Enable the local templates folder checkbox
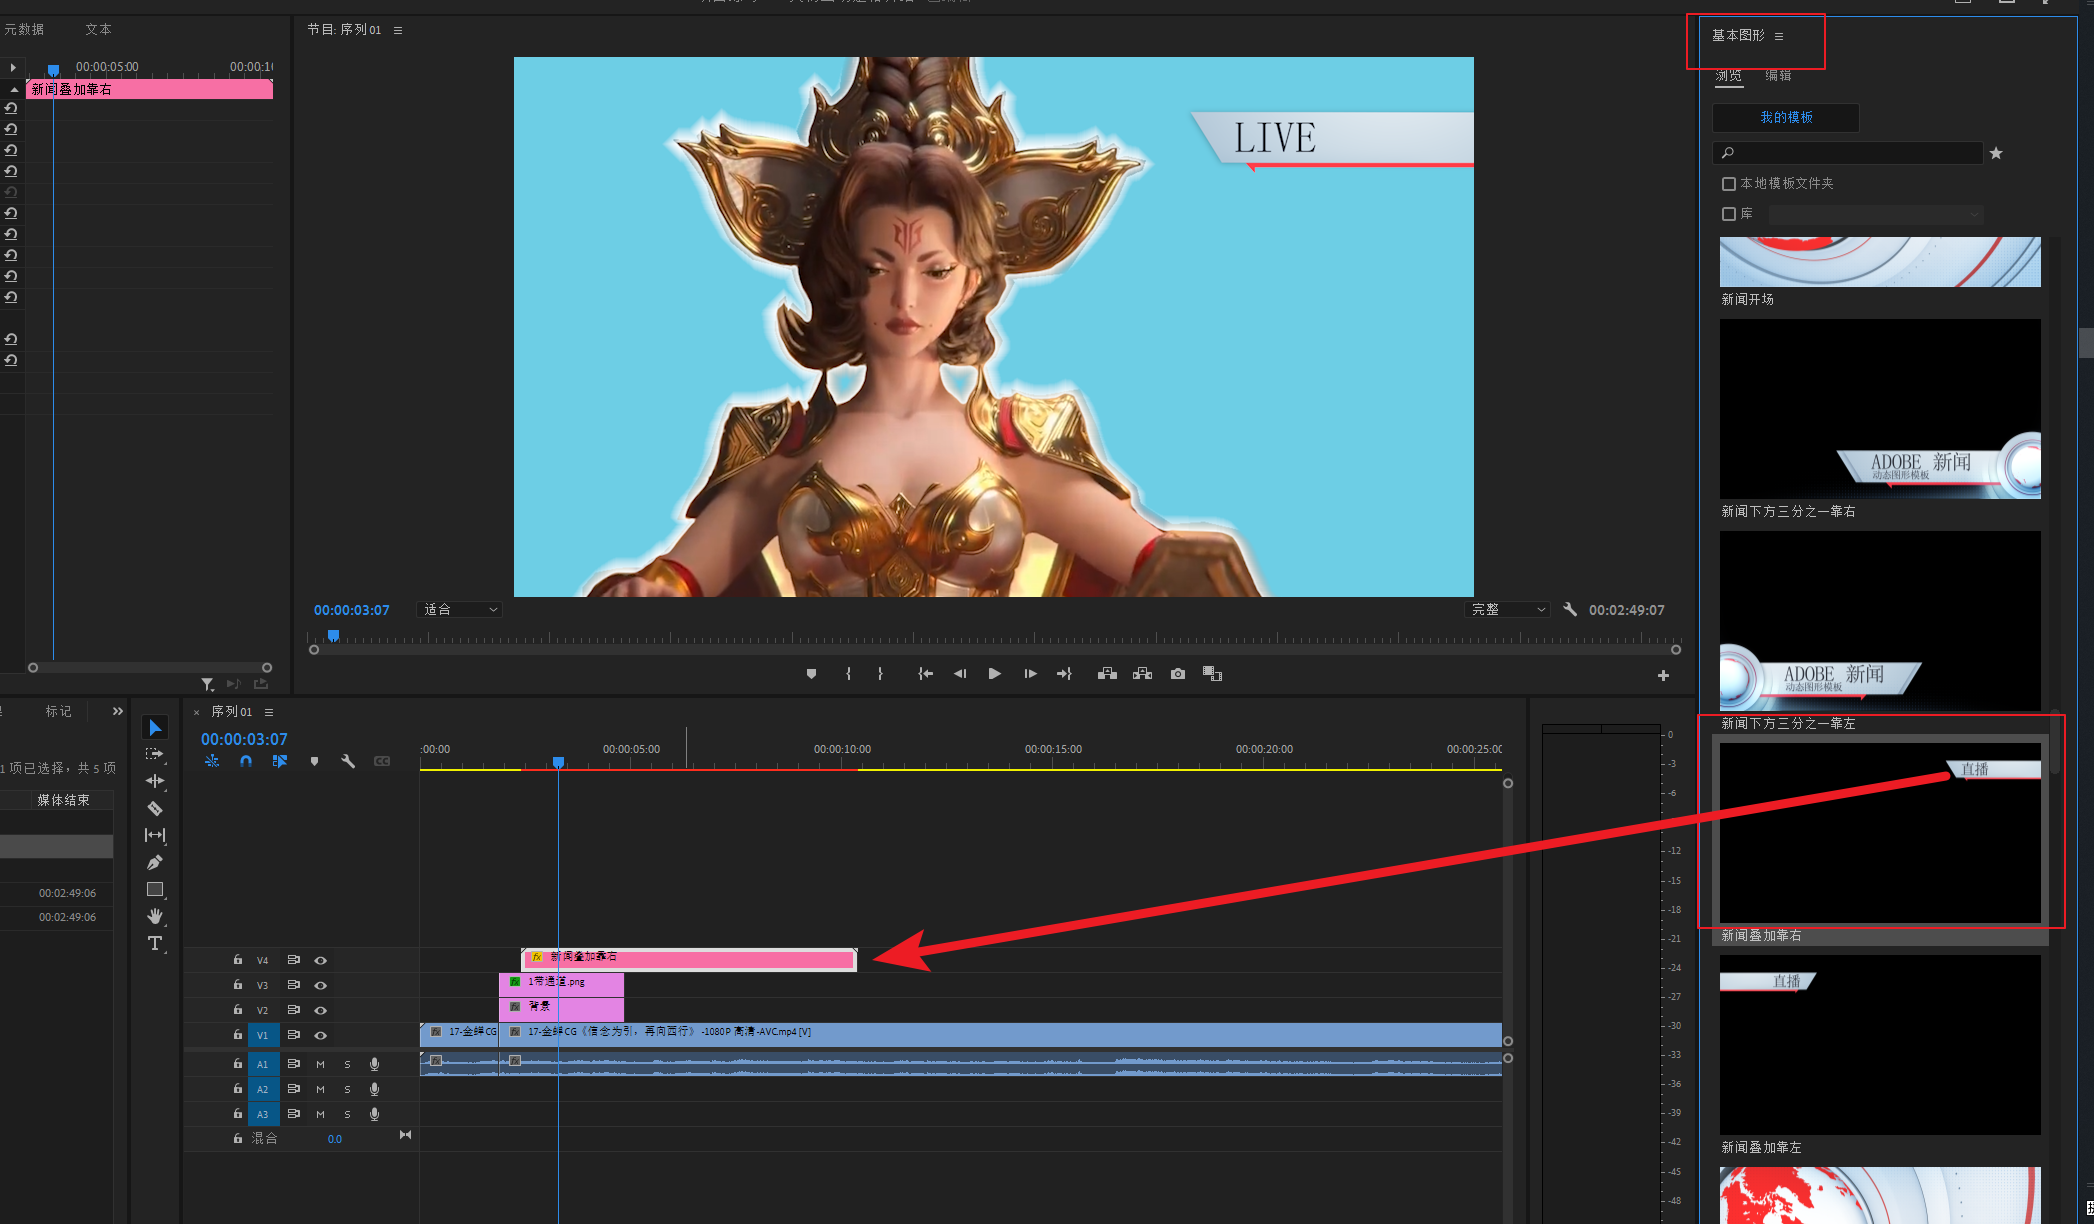The height and width of the screenshot is (1224, 2094). pos(1729,184)
